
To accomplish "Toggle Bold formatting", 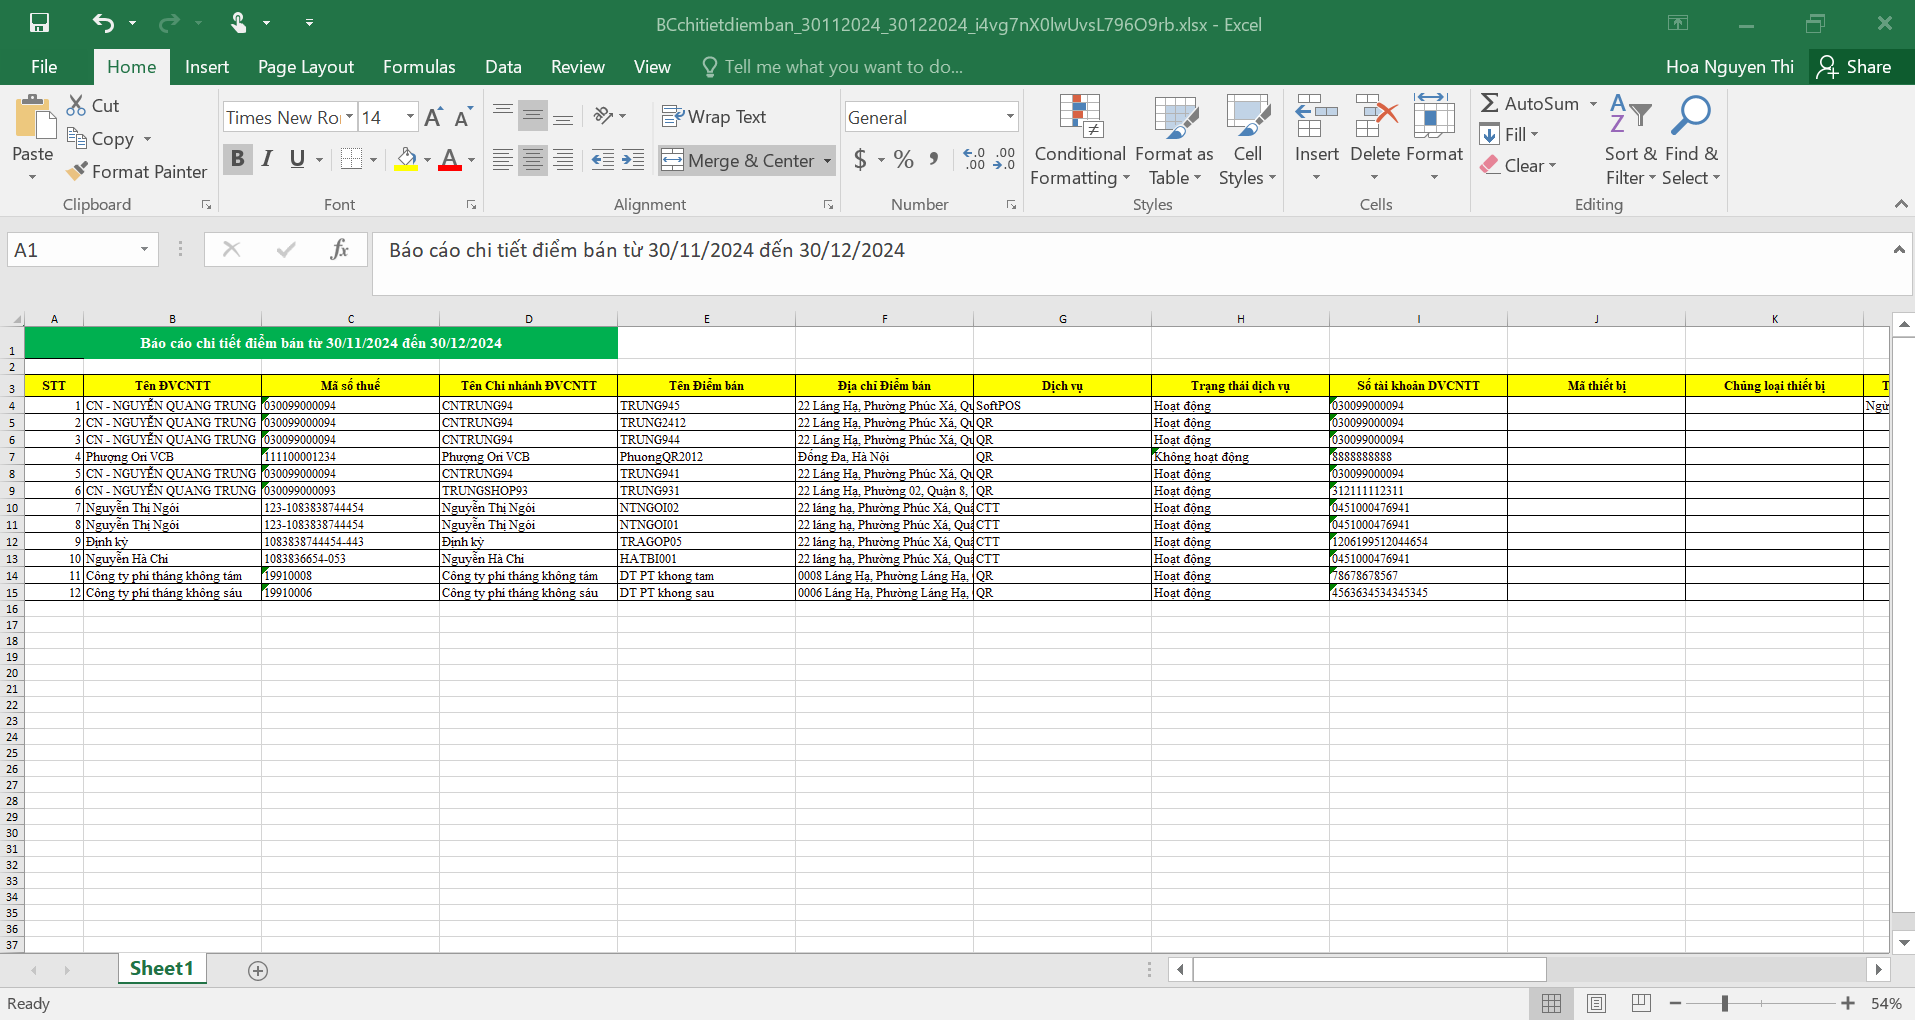I will point(237,159).
